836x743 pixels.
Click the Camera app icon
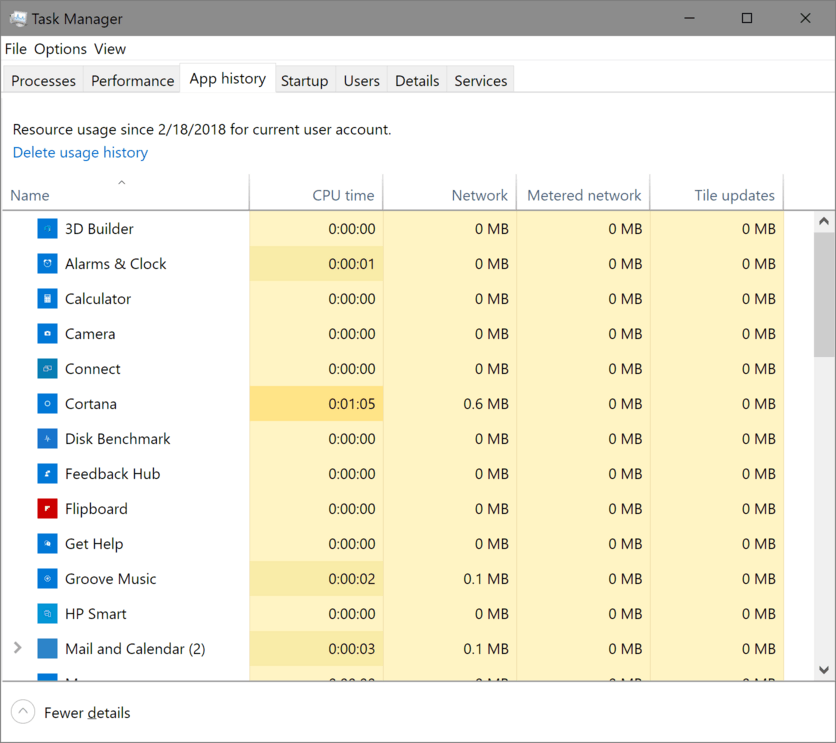tap(47, 334)
